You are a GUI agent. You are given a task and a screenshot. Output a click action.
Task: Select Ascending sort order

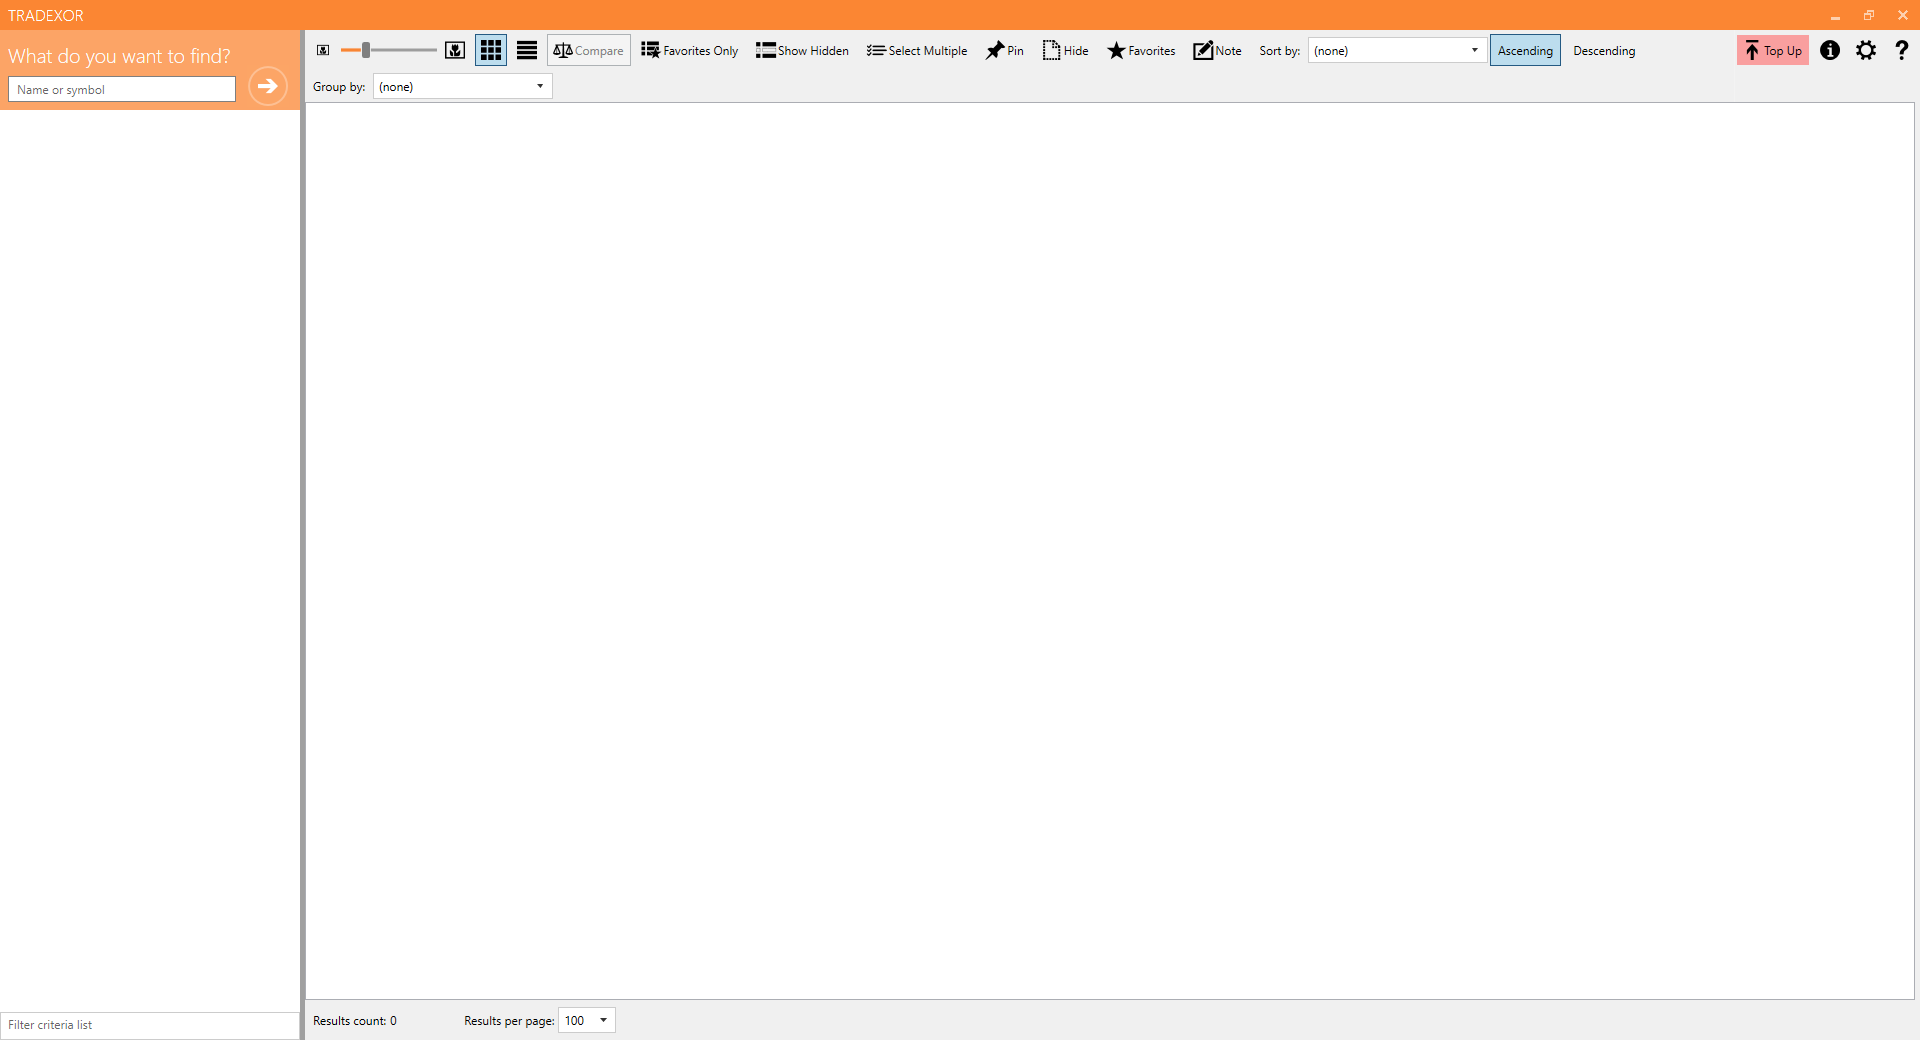(x=1525, y=50)
